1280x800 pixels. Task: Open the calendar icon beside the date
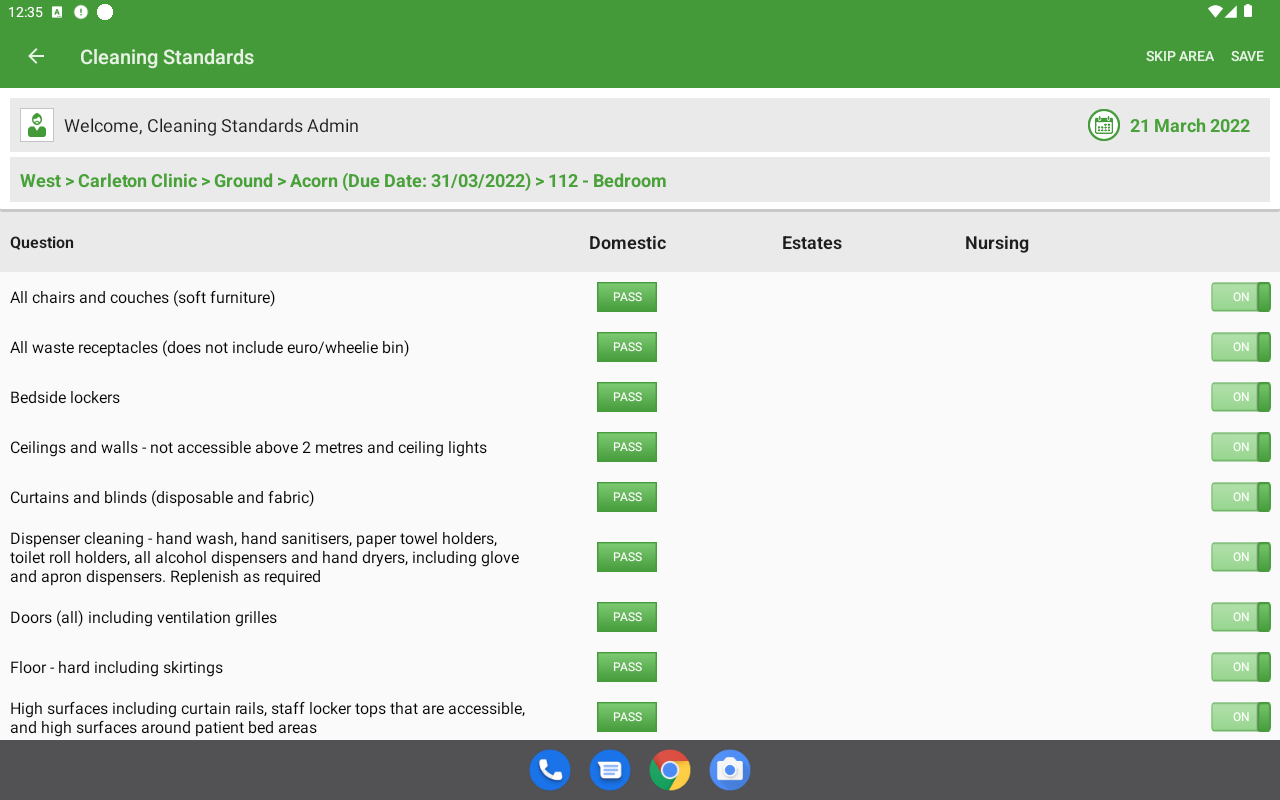(x=1104, y=125)
